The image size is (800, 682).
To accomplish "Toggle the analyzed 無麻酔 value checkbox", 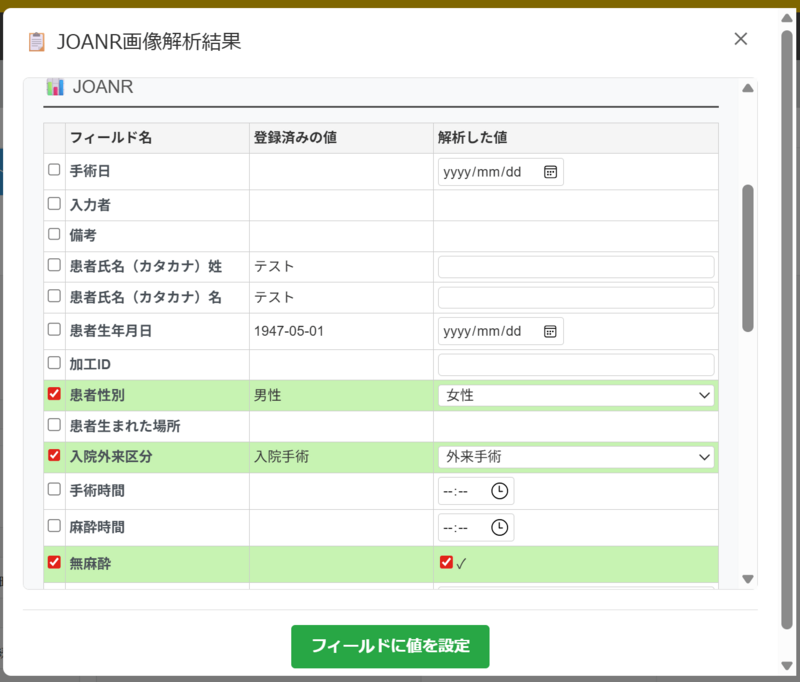I will (x=446, y=562).
